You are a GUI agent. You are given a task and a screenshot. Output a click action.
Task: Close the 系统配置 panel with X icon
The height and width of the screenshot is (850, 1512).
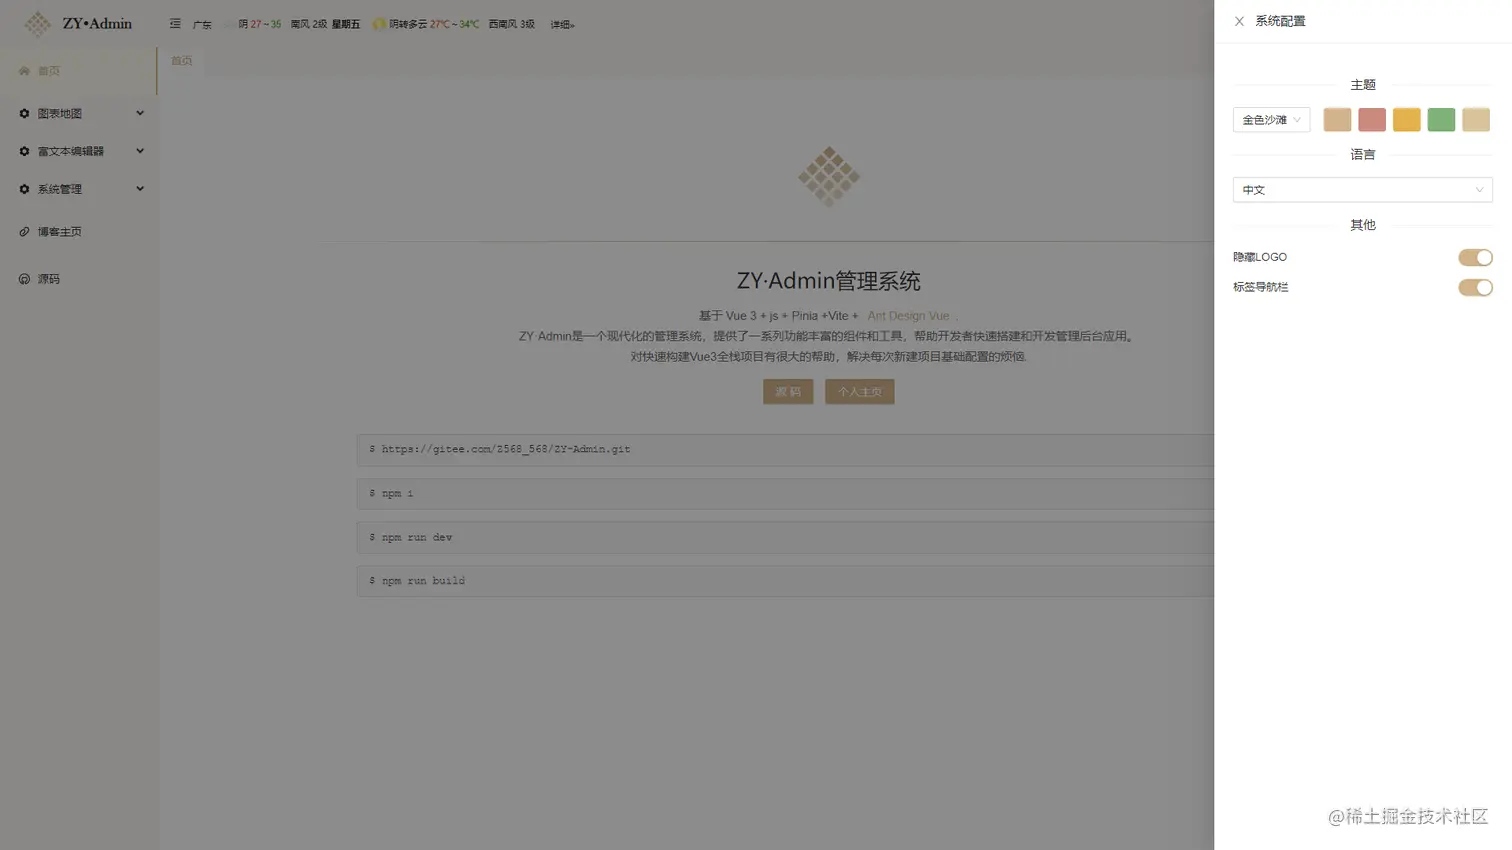pos(1239,20)
